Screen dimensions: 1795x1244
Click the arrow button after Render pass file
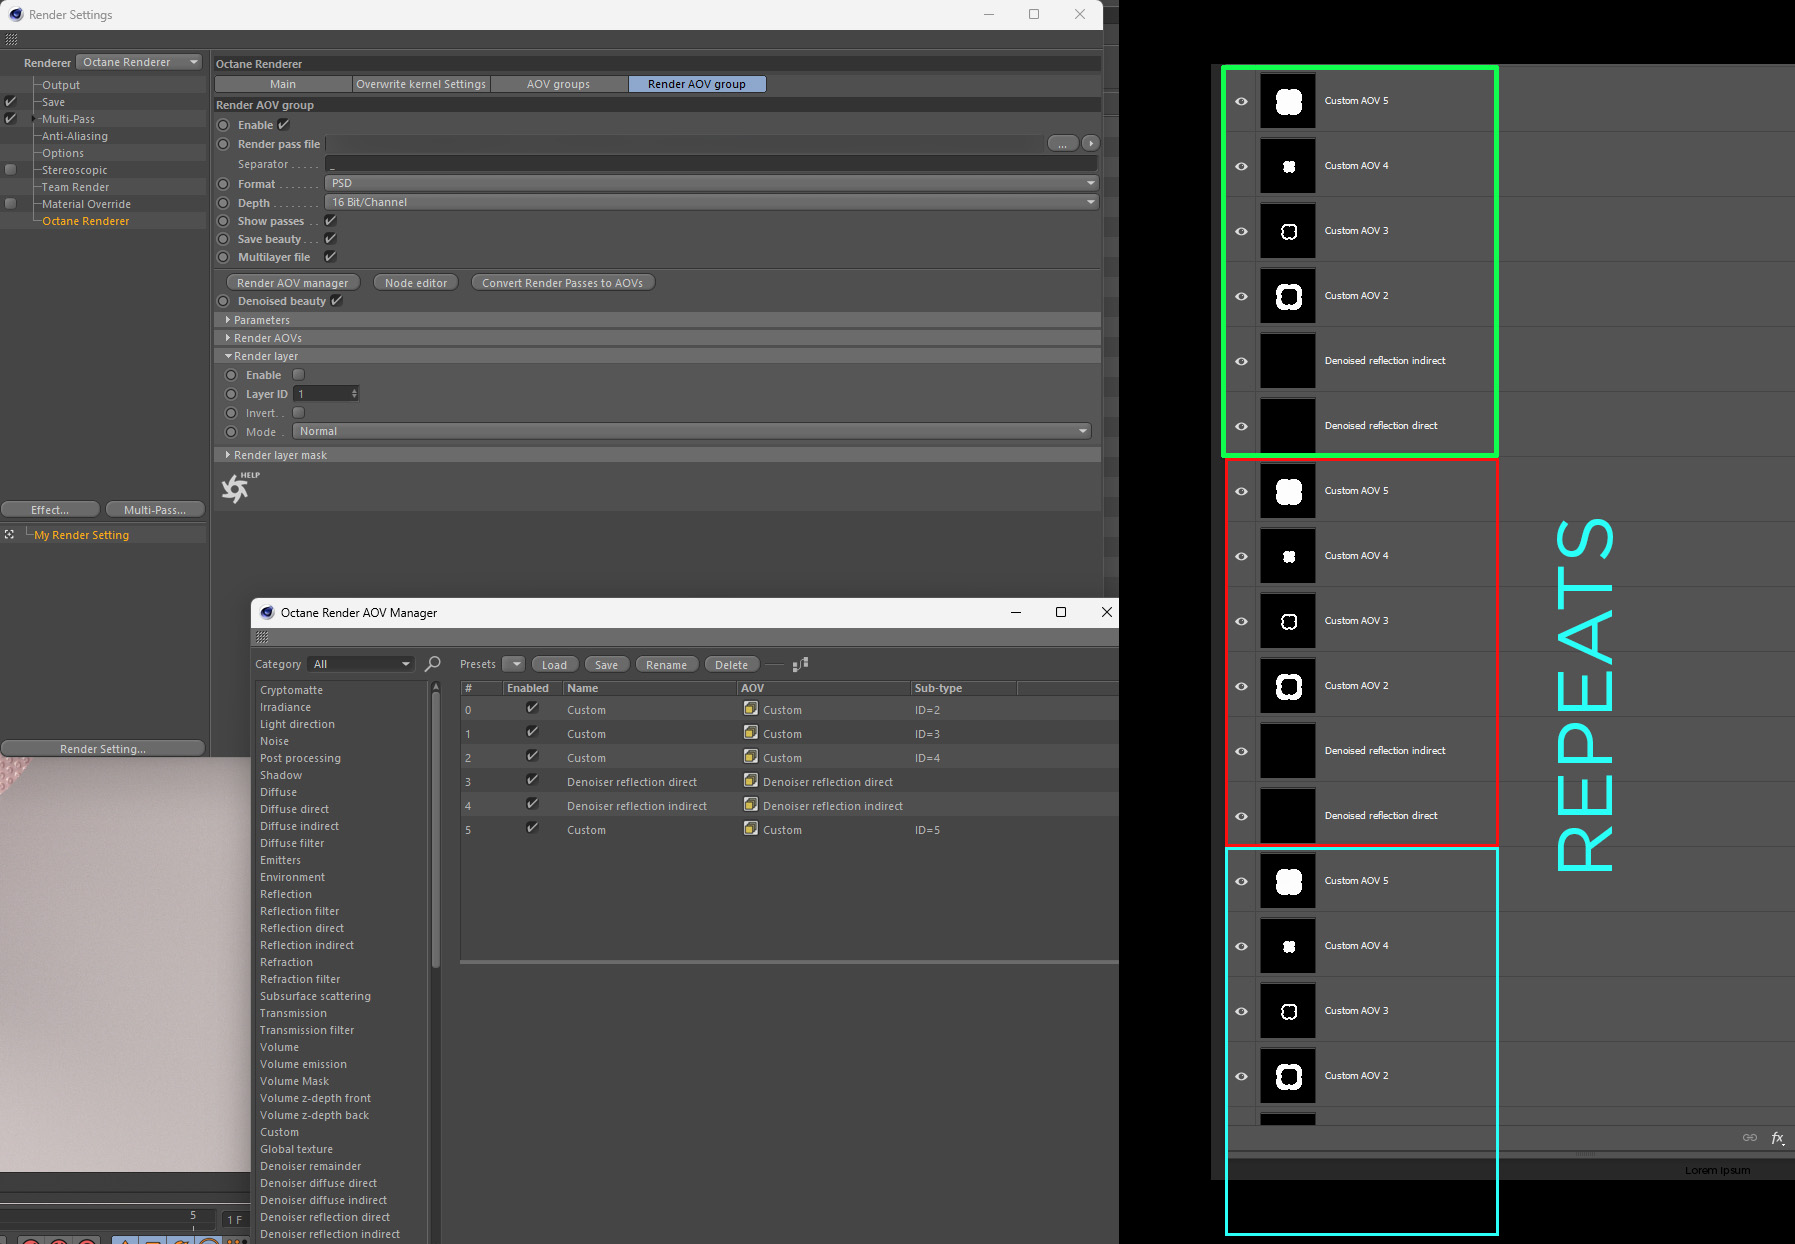(x=1091, y=143)
